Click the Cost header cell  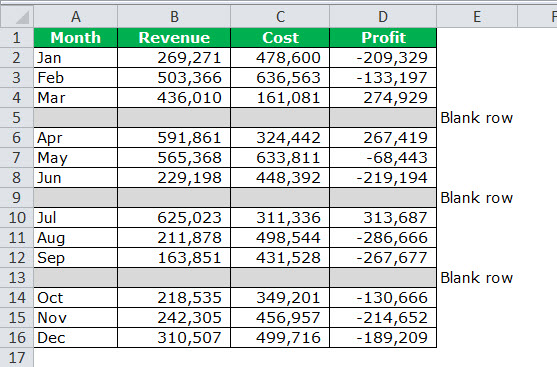pyautogui.click(x=280, y=38)
